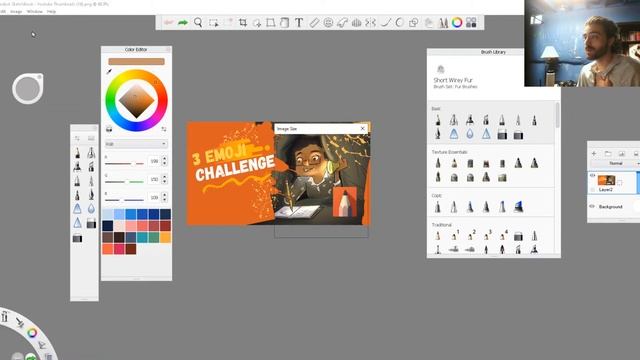Screen dimensions: 640x360
Task: Toggle visibility of the Layer2 layer
Action: (592, 176)
